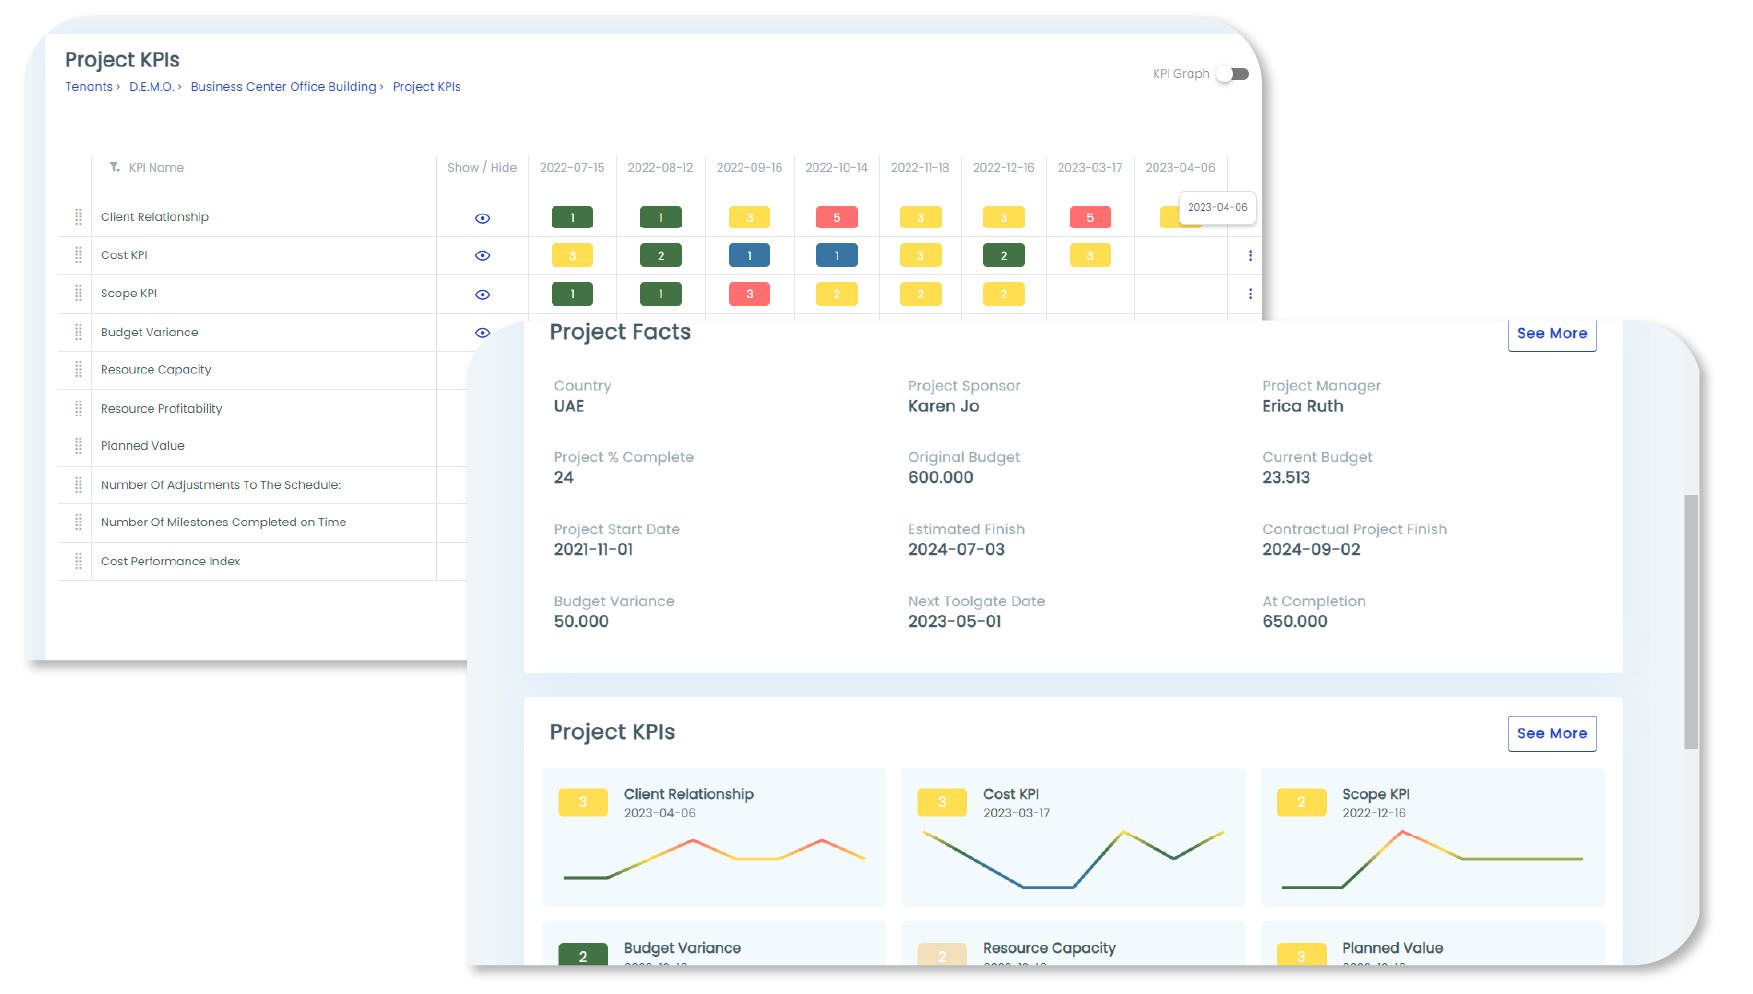Click the Tenants breadcrumb link

(x=89, y=87)
